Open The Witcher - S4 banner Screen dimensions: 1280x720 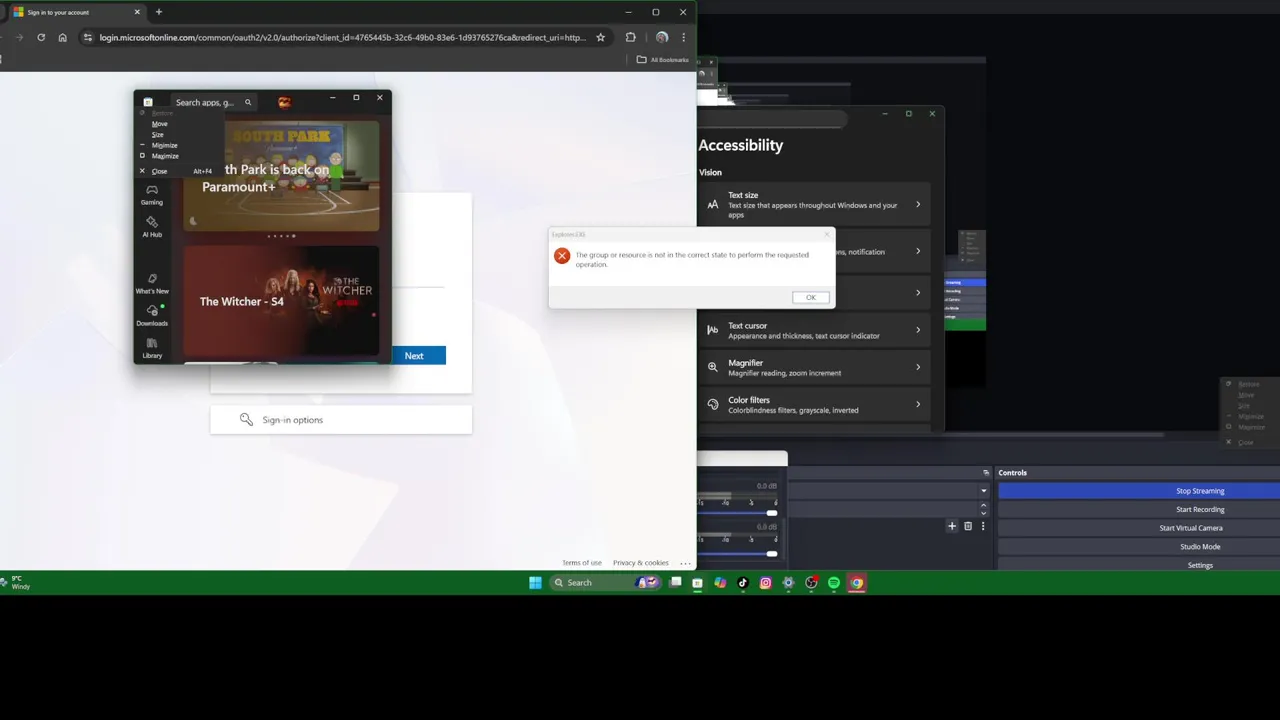(x=281, y=301)
